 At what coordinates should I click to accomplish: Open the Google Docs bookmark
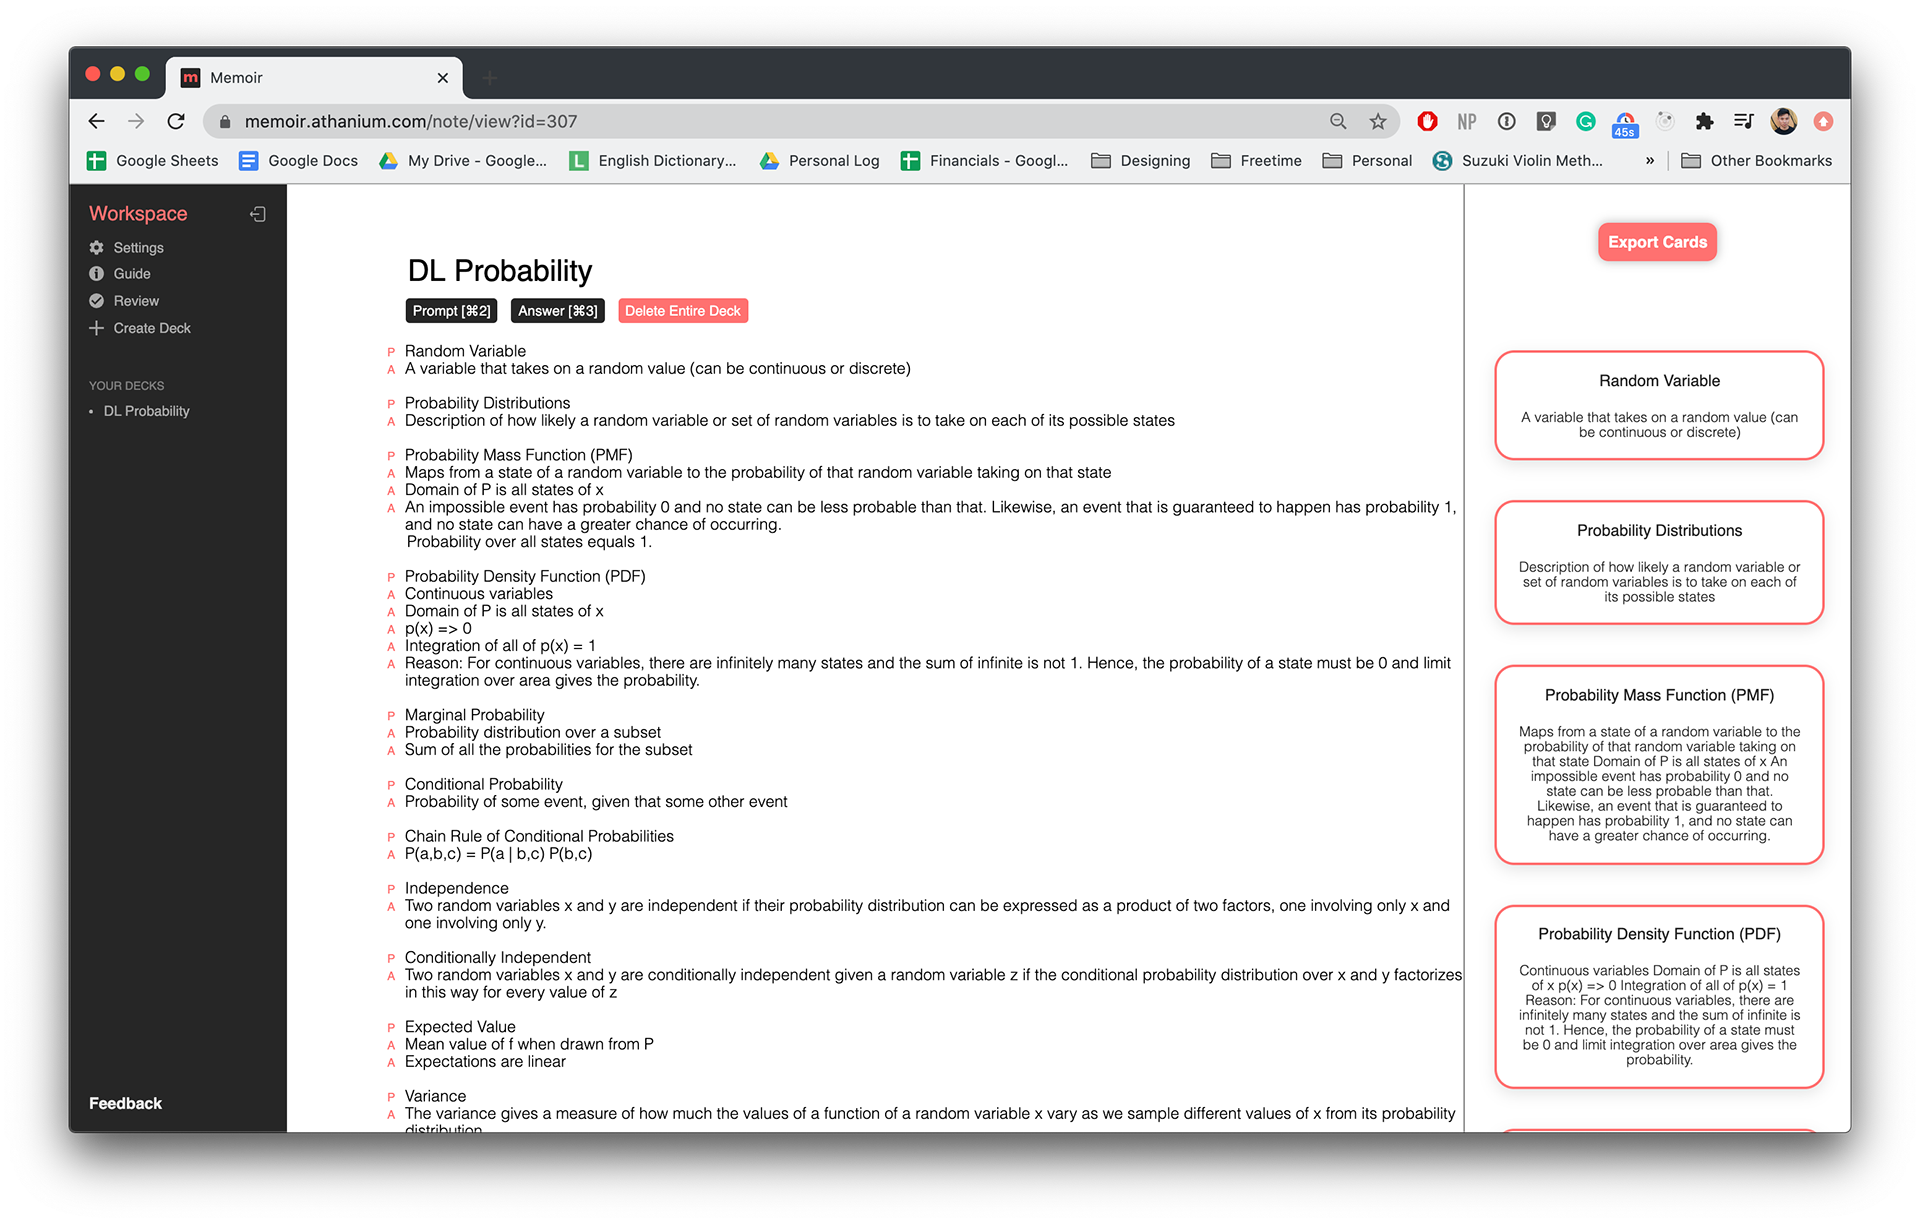tap(298, 161)
